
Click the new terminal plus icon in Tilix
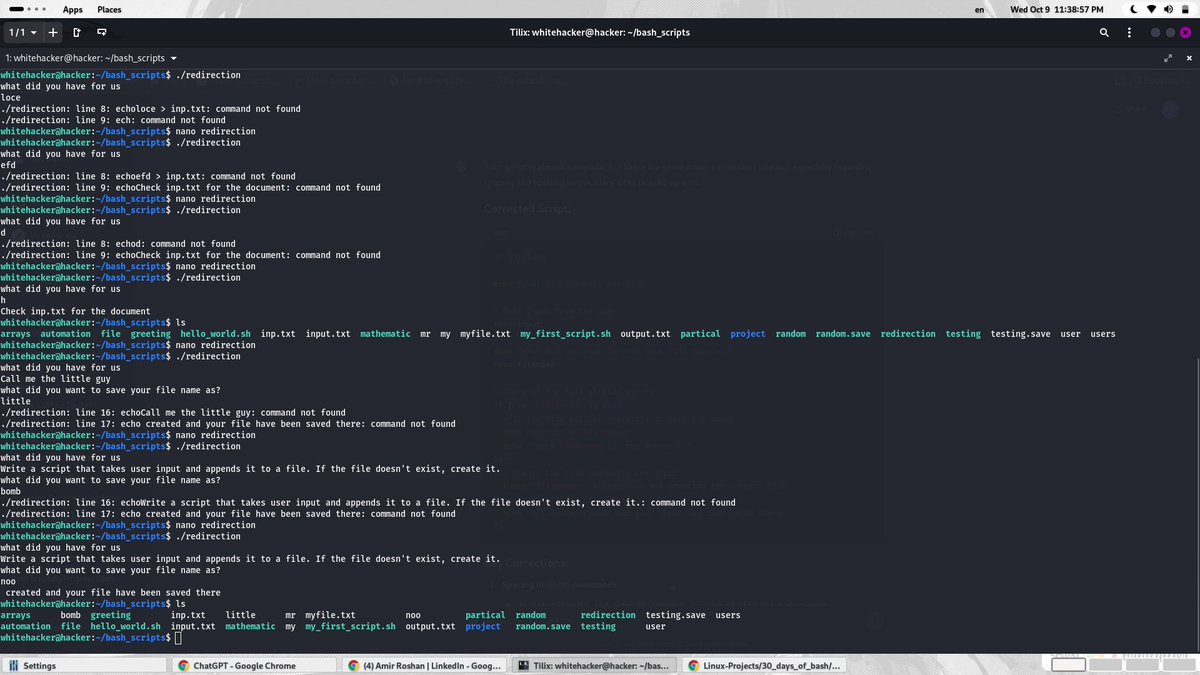[x=53, y=32]
